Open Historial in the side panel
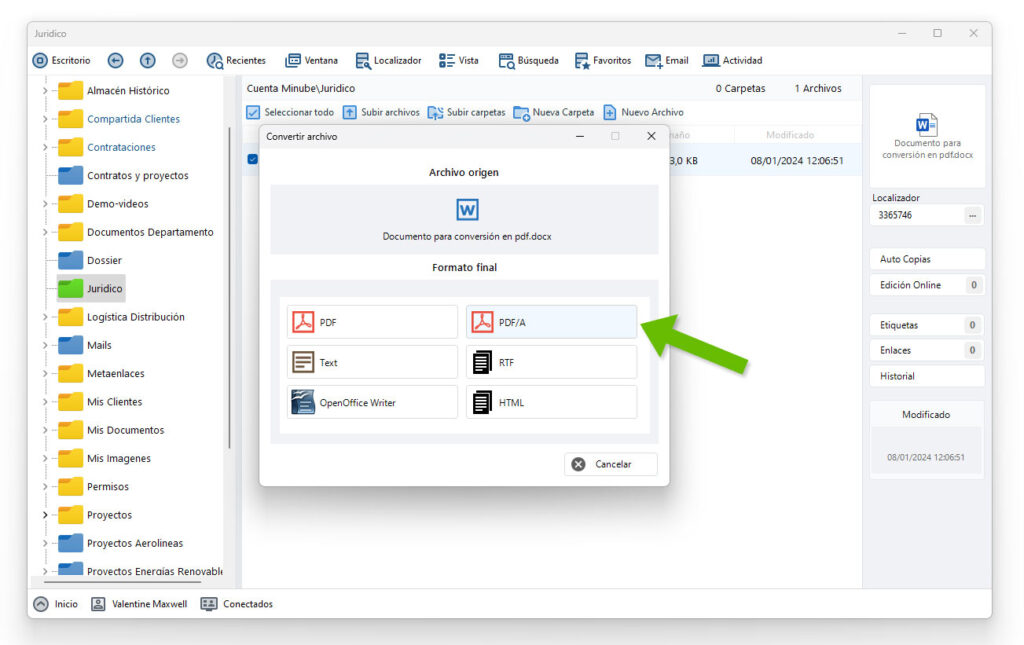The width and height of the screenshot is (1024, 645). pos(927,376)
